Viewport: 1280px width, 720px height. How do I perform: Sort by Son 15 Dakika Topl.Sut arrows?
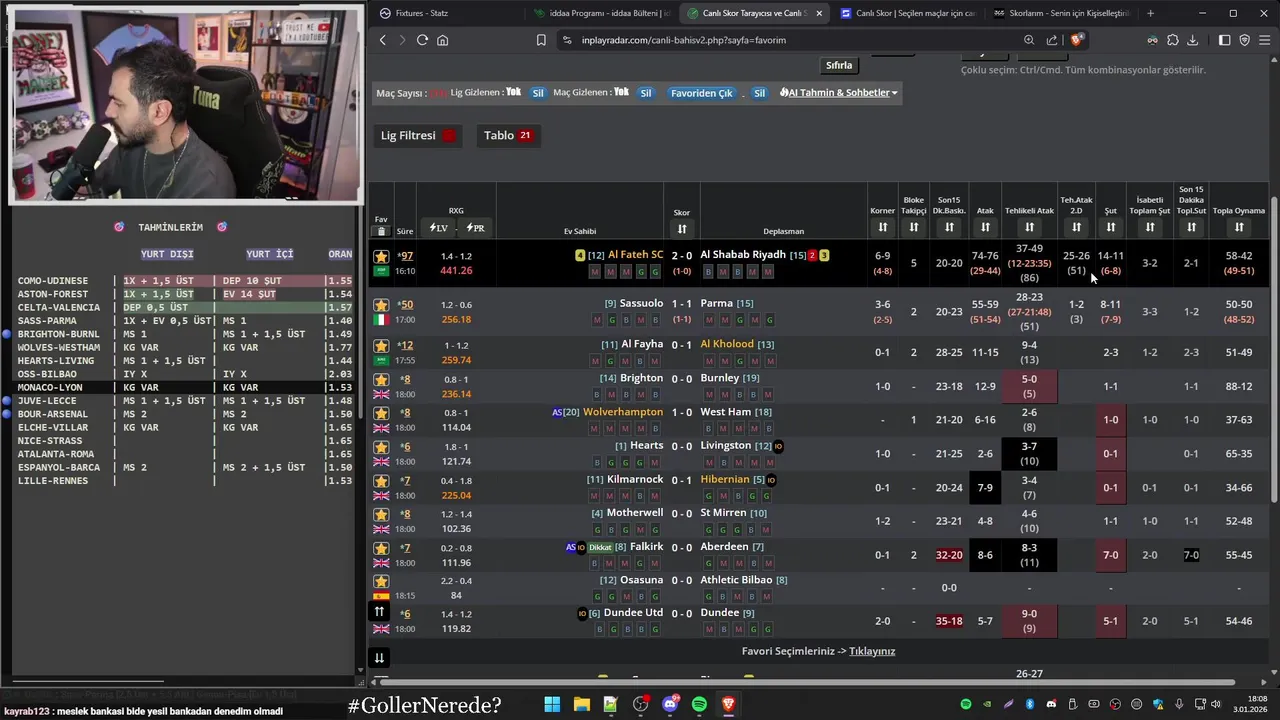[1191, 228]
